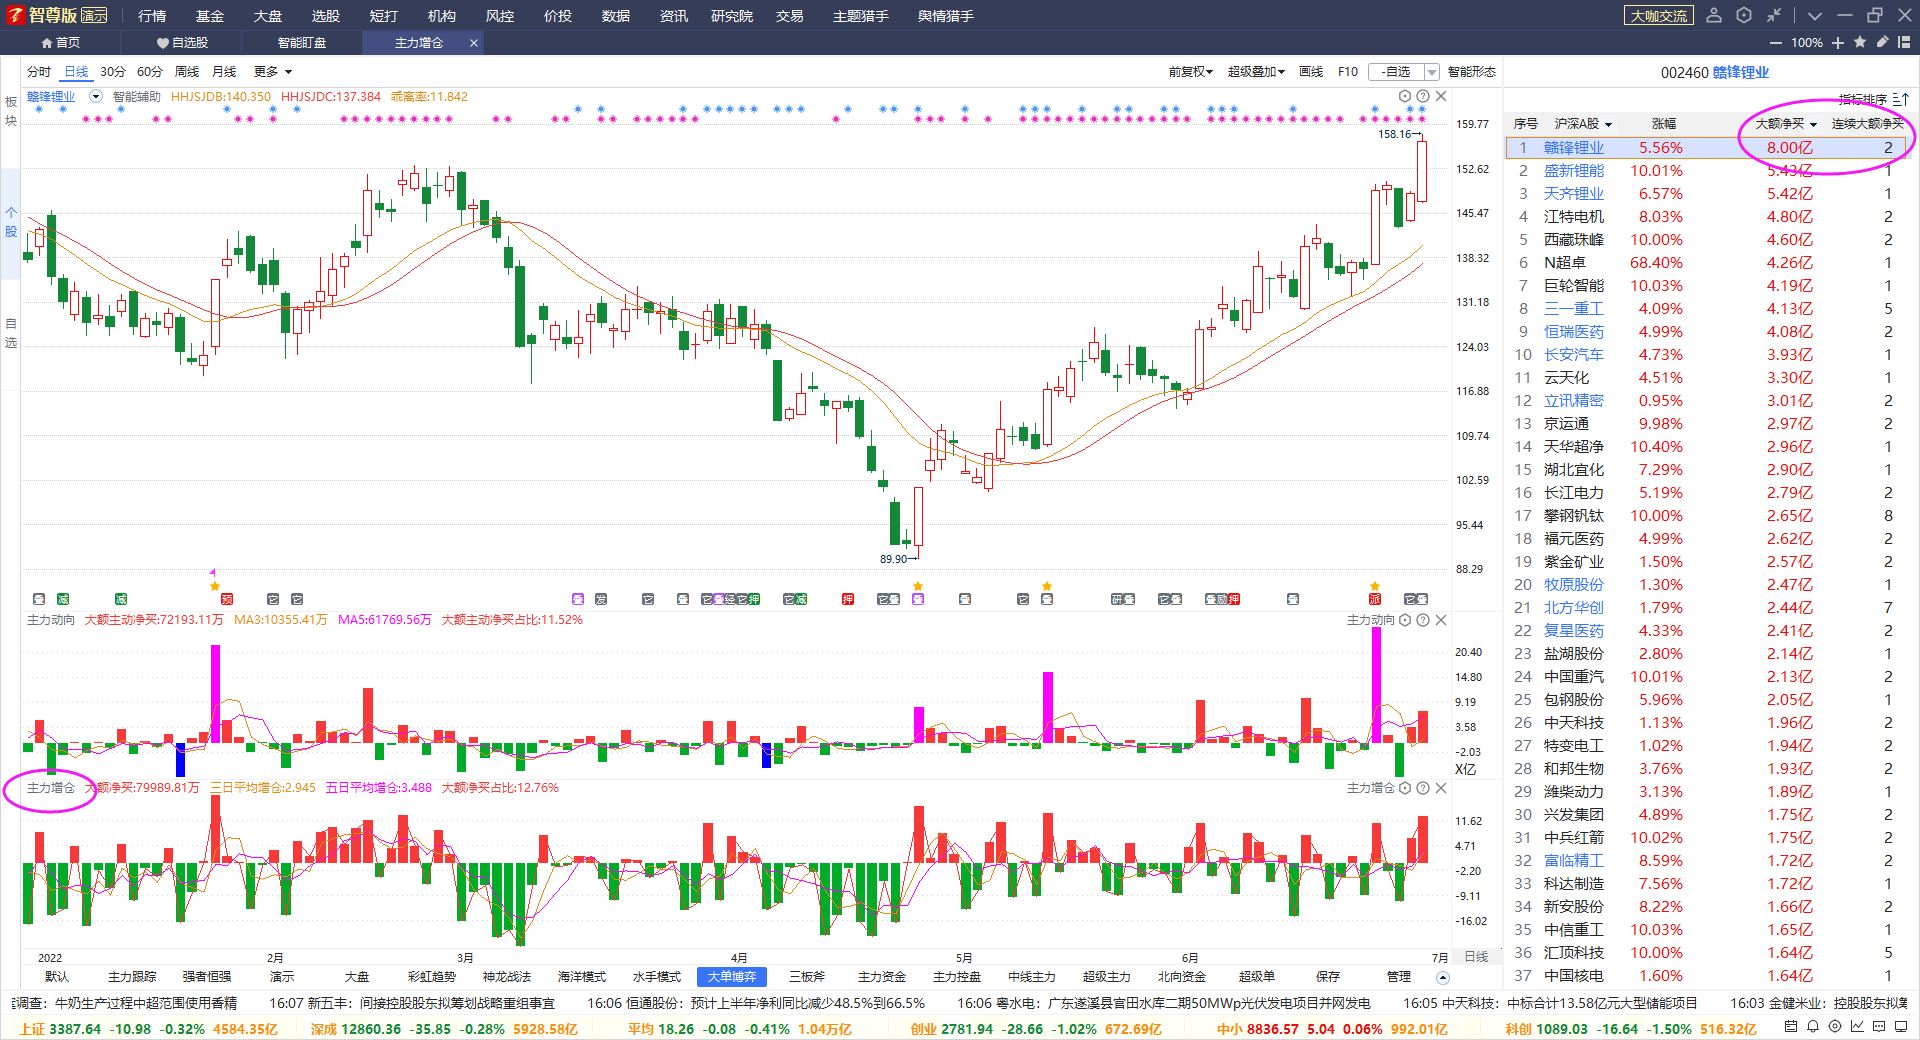Click the 管理 template button
1920x1040 pixels.
pos(1399,977)
